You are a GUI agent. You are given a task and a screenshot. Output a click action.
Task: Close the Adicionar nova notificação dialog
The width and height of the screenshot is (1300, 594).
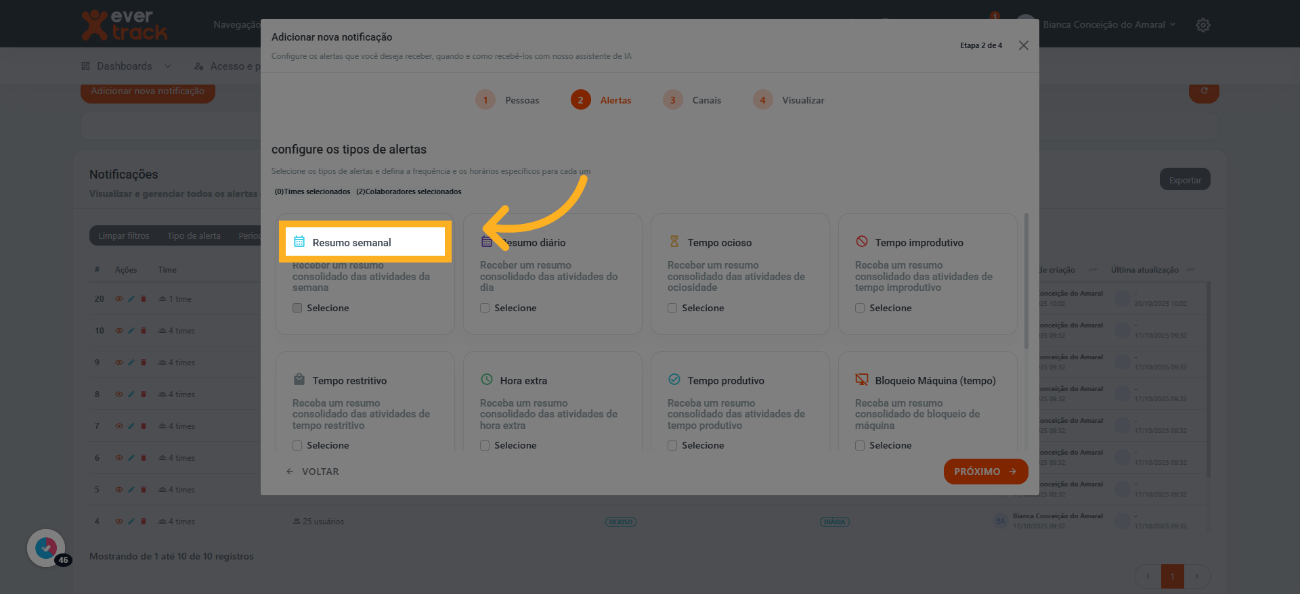pos(1023,45)
